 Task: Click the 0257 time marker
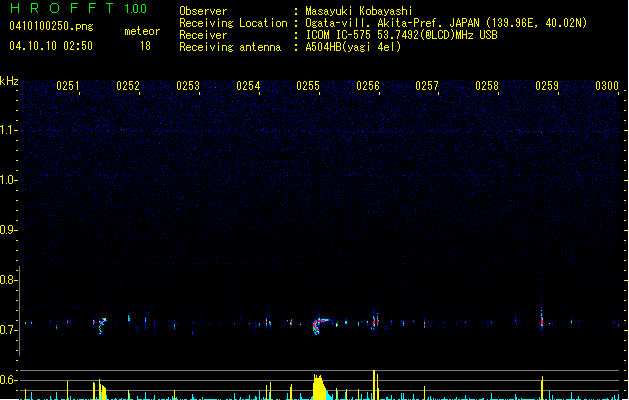coord(427,86)
